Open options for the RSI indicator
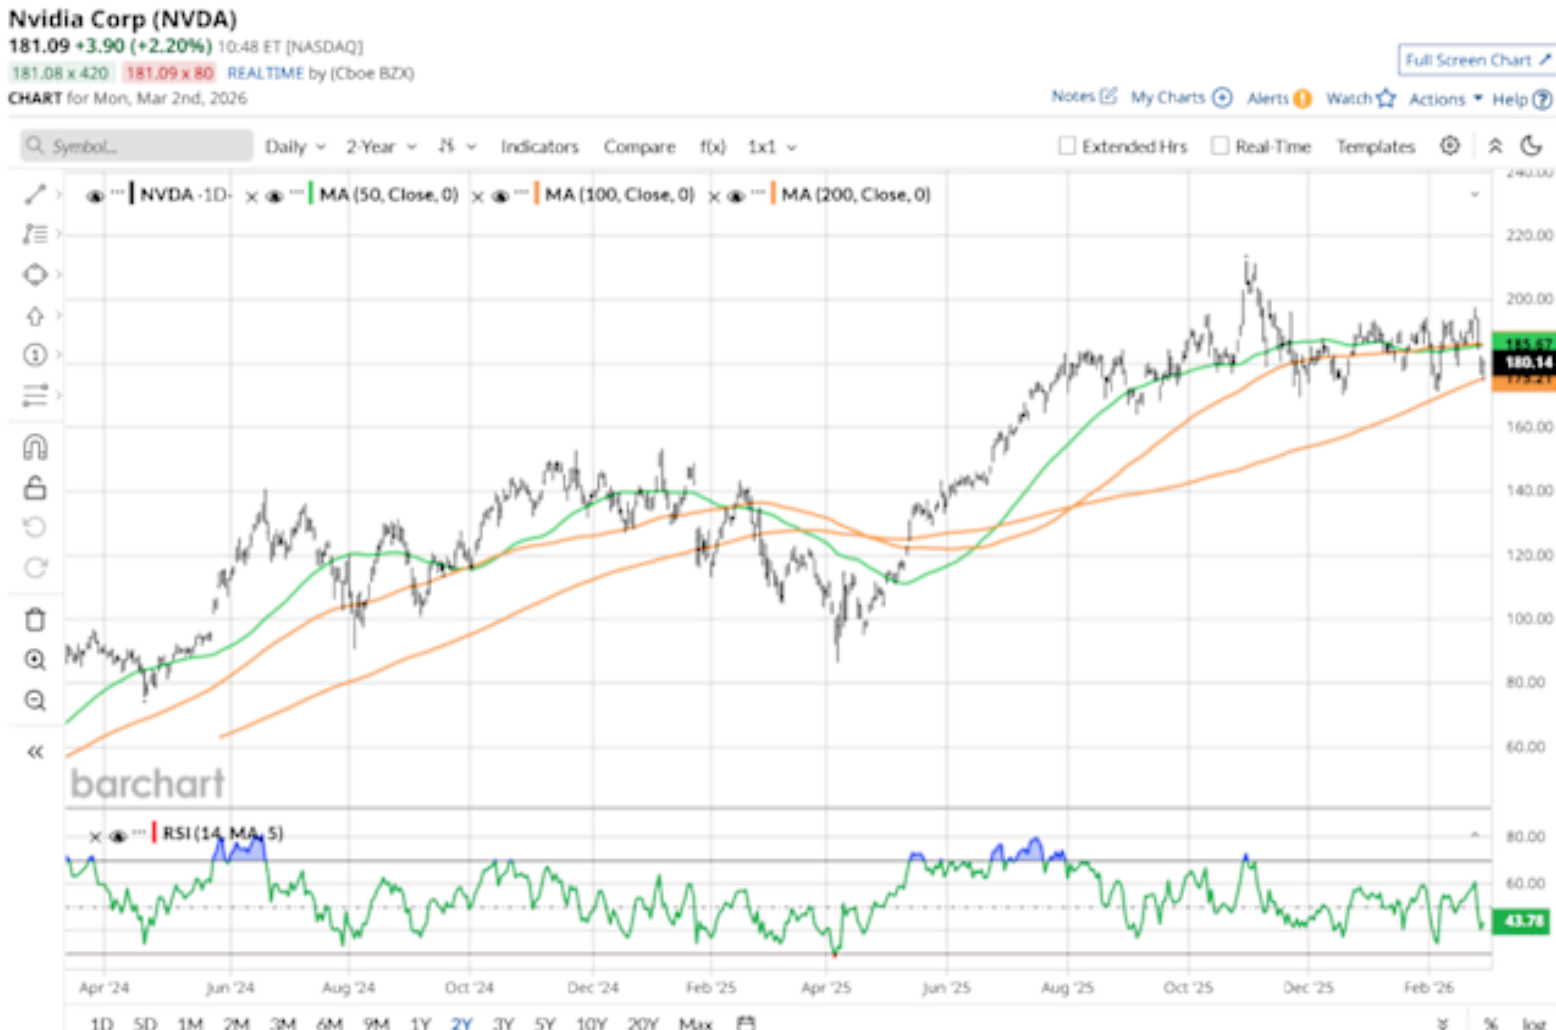Viewport: 1556px width, 1030px height. (x=139, y=832)
